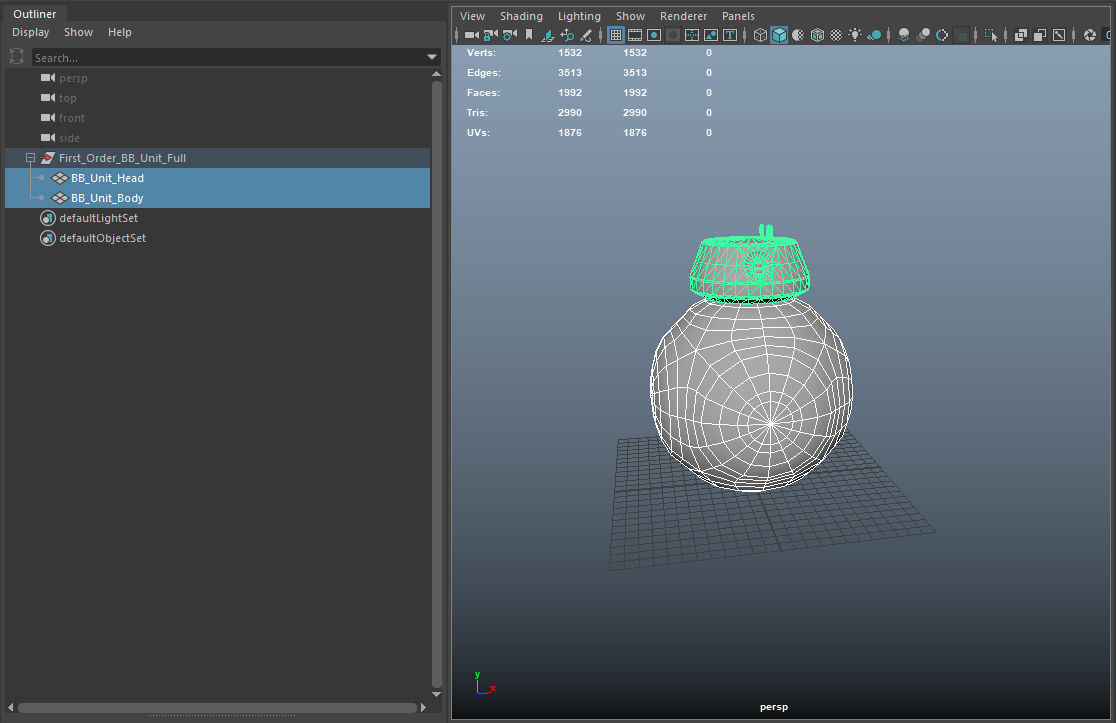This screenshot has height=723, width=1116.
Task: Click the camera Bookmarks icon
Action: click(x=529, y=35)
